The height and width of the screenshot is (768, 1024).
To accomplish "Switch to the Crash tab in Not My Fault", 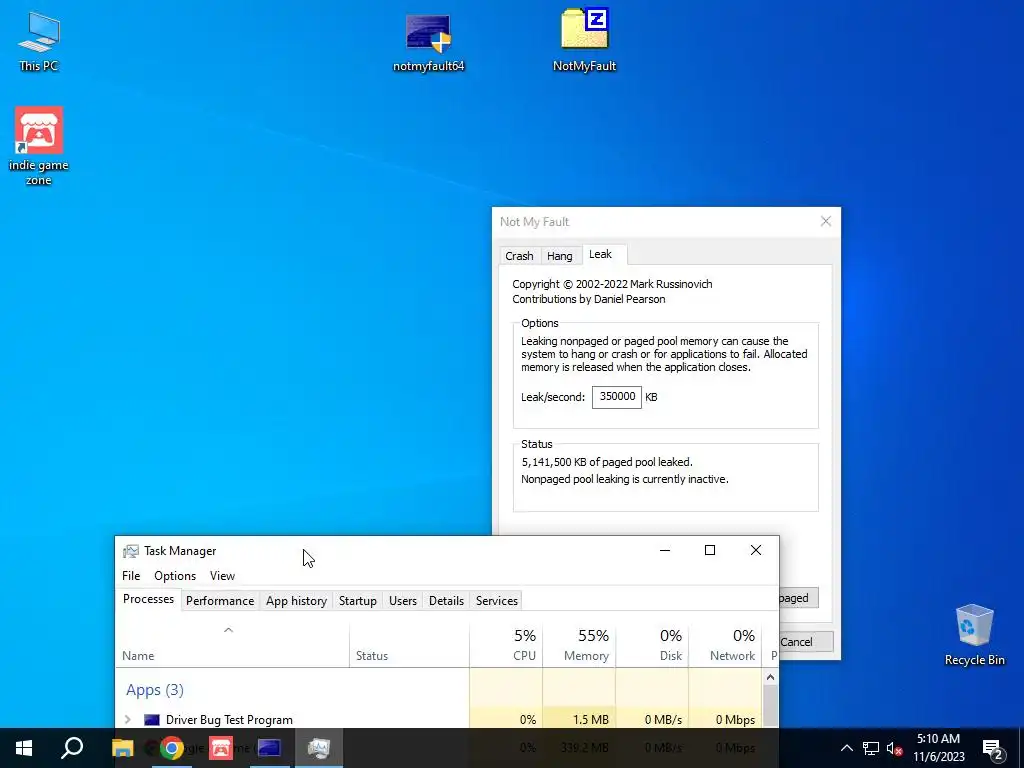I will coord(519,256).
